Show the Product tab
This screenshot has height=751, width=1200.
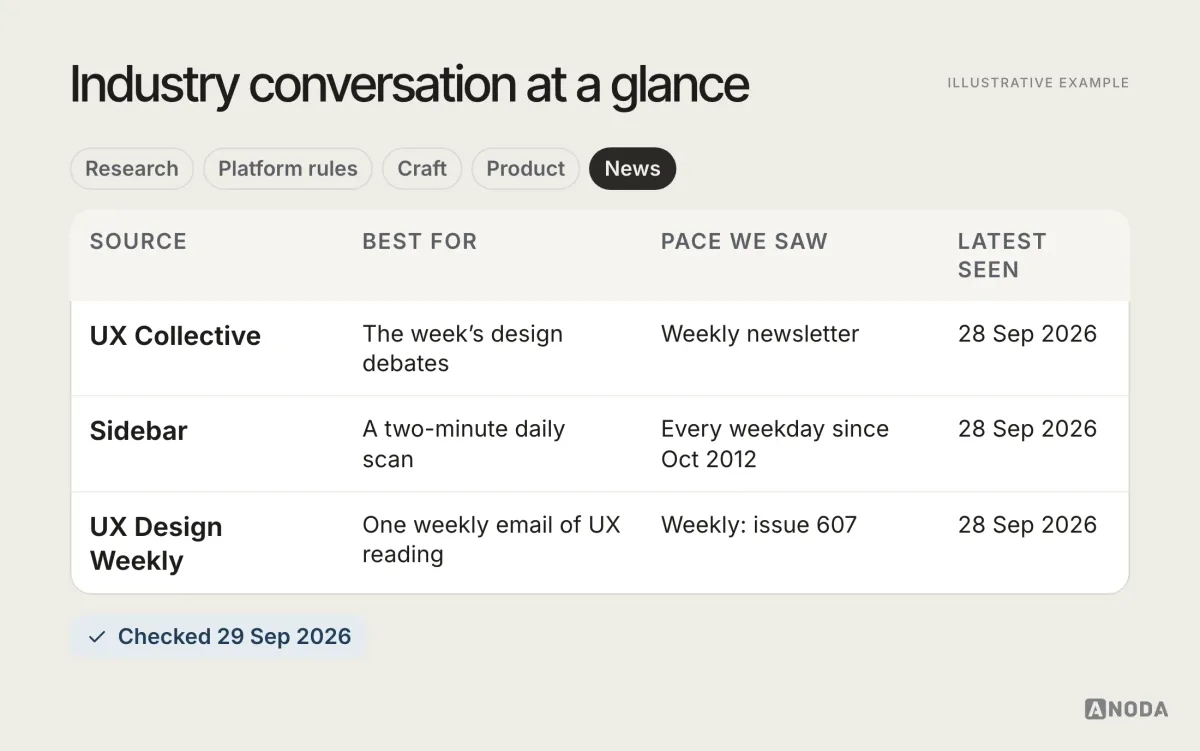click(526, 168)
